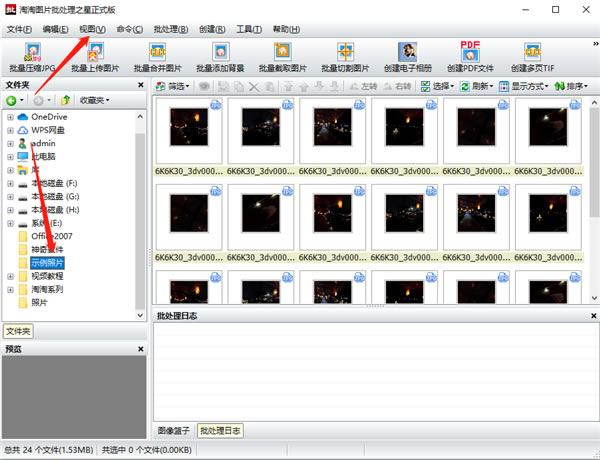Click the save disk icon in file toolbar
600x460 pixels.
coord(223,87)
